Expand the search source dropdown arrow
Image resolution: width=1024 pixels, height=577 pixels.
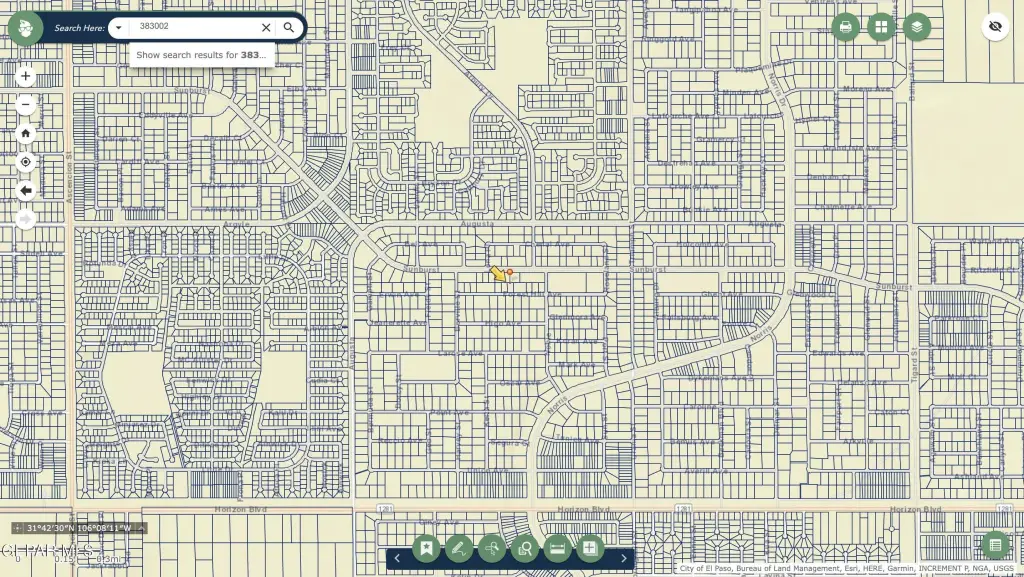118,28
